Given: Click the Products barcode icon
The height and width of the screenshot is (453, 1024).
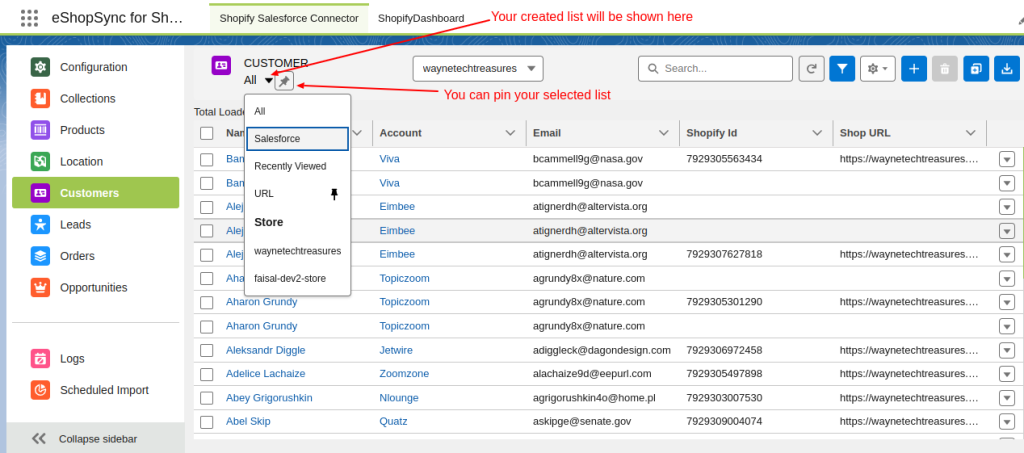Looking at the screenshot, I should point(40,130).
